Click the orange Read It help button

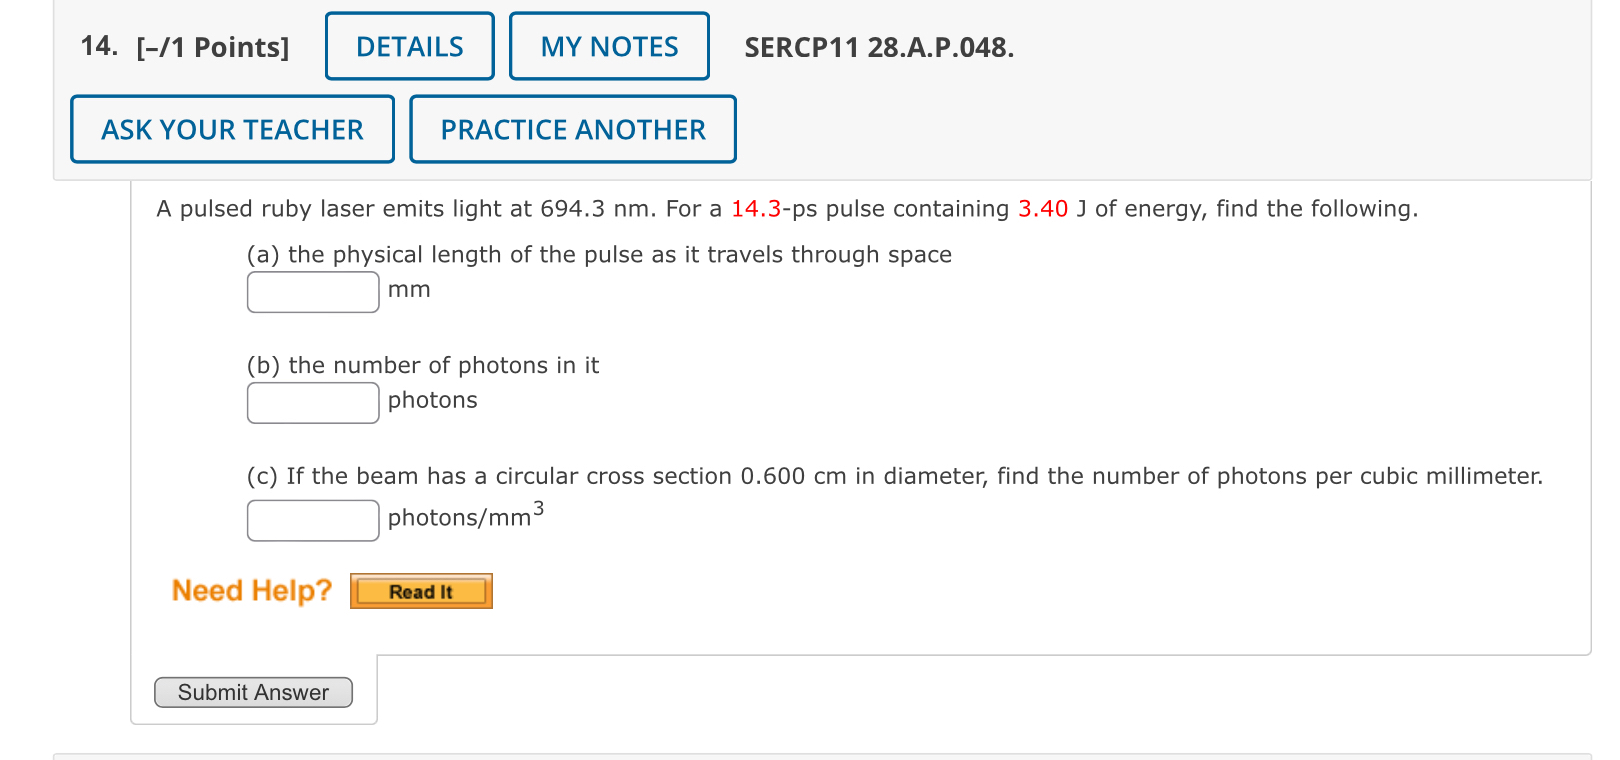click(420, 590)
